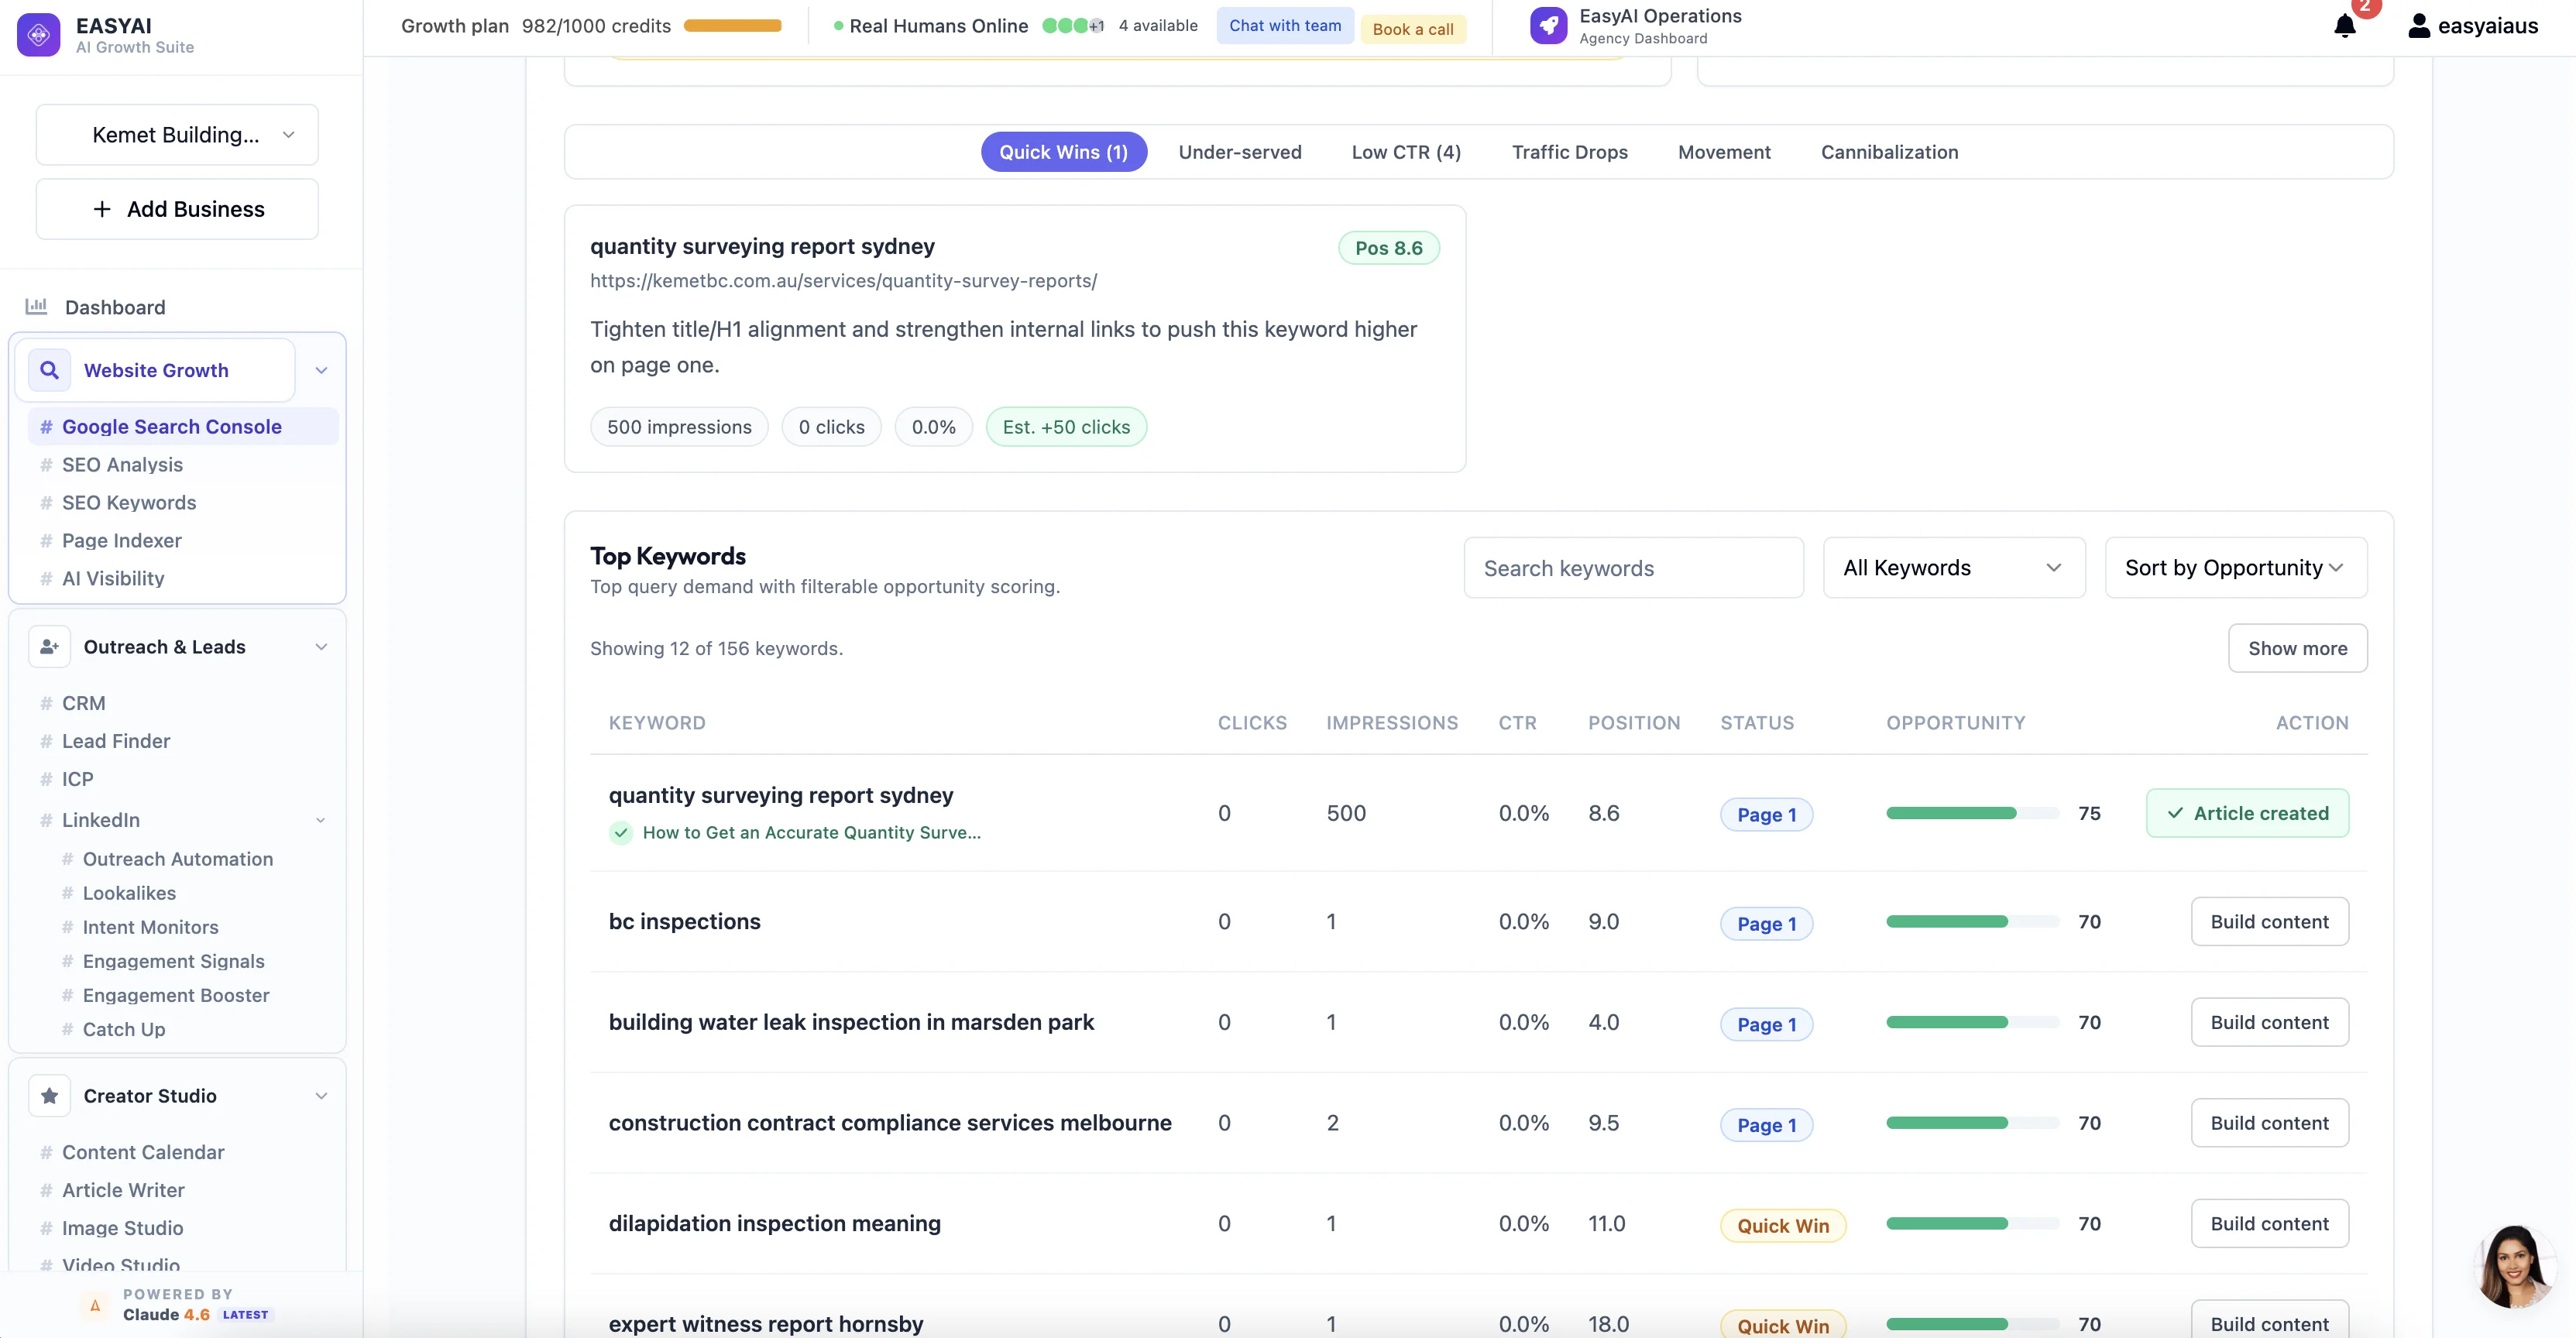2576x1338 pixels.
Task: Open Catch Up under LinkedIn
Action: tap(124, 1029)
